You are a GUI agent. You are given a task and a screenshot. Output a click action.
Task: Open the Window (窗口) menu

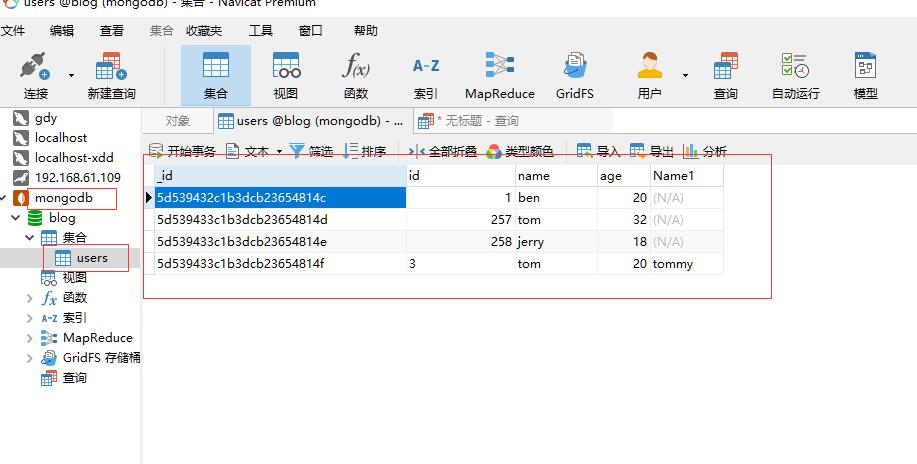(x=311, y=30)
